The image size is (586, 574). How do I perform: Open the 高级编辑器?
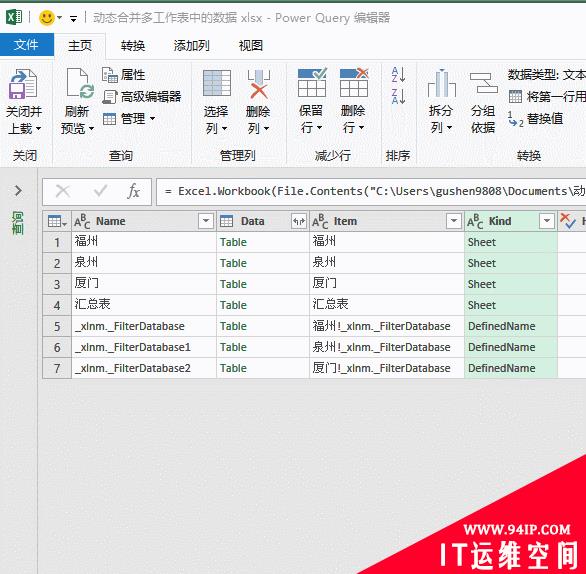tap(142, 97)
